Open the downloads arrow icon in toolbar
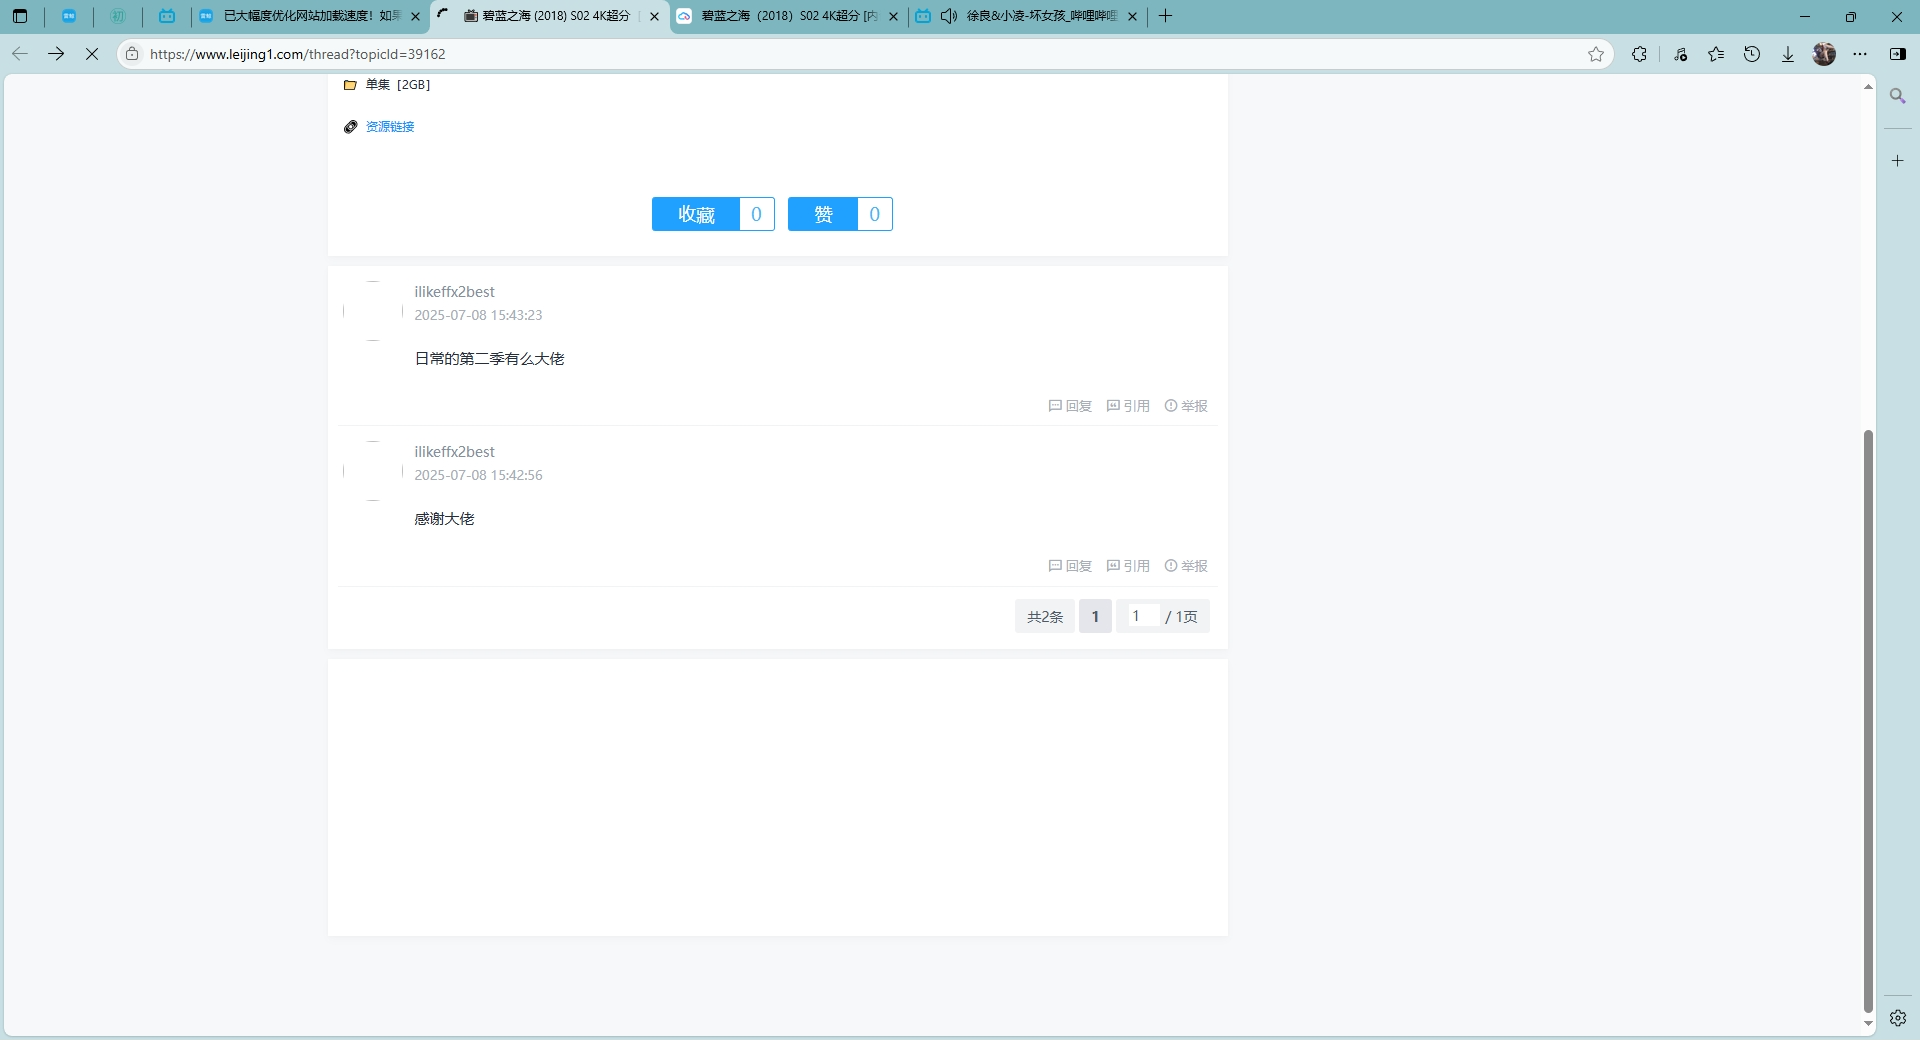The image size is (1920, 1040). [1788, 54]
